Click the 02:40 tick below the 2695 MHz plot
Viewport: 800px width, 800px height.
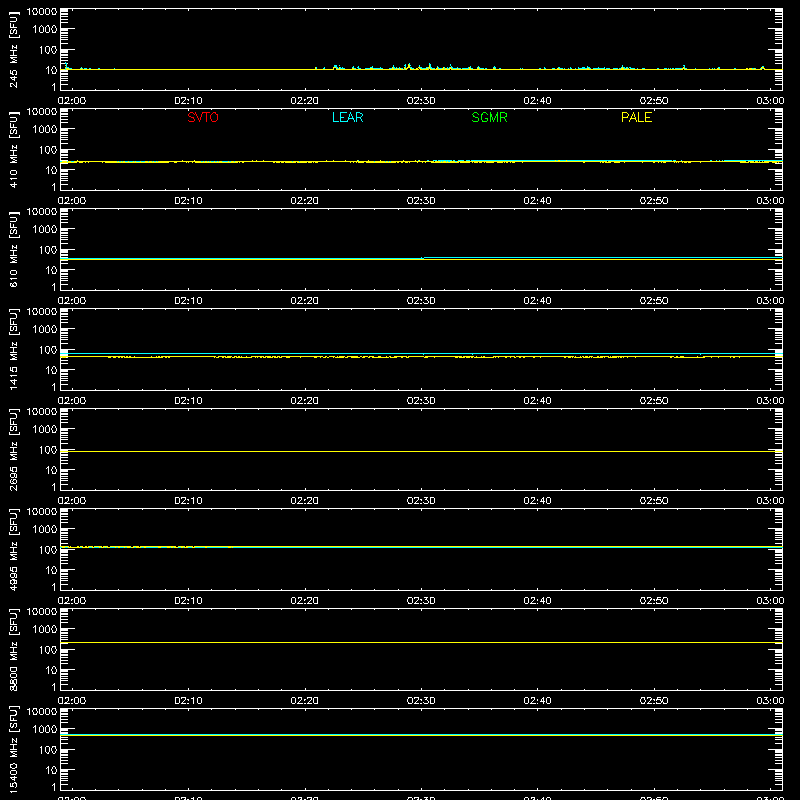click(x=537, y=501)
